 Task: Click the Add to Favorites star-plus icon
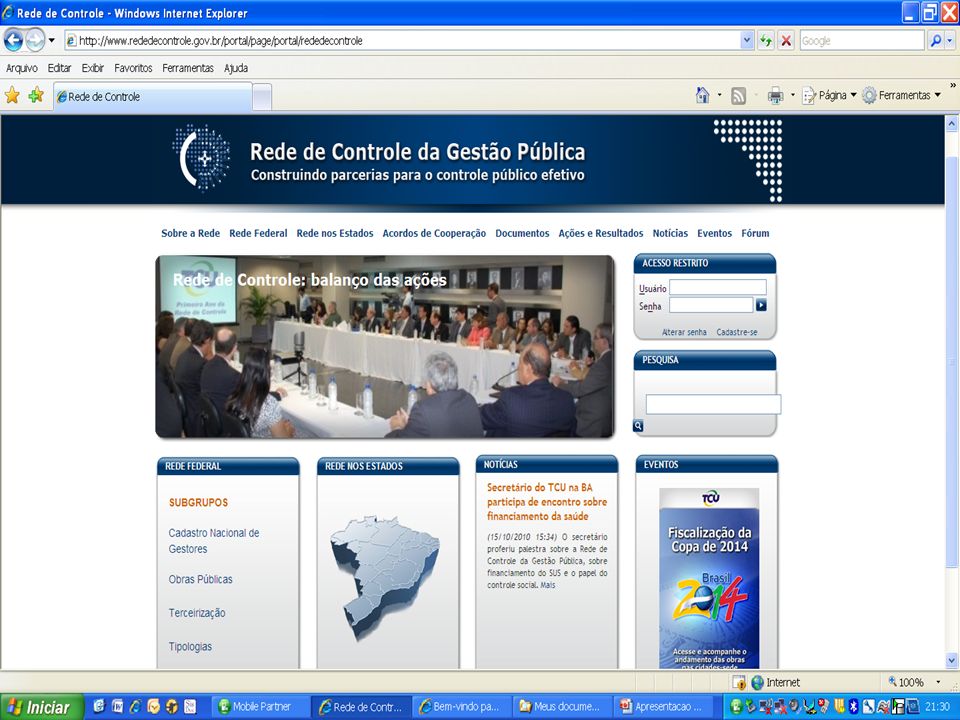[36, 95]
